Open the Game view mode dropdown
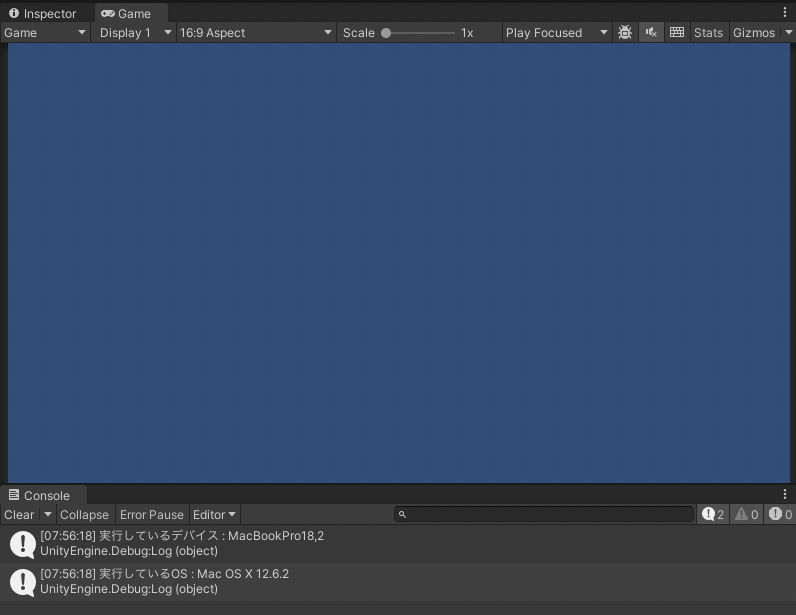This screenshot has height=615, width=796. [45, 33]
